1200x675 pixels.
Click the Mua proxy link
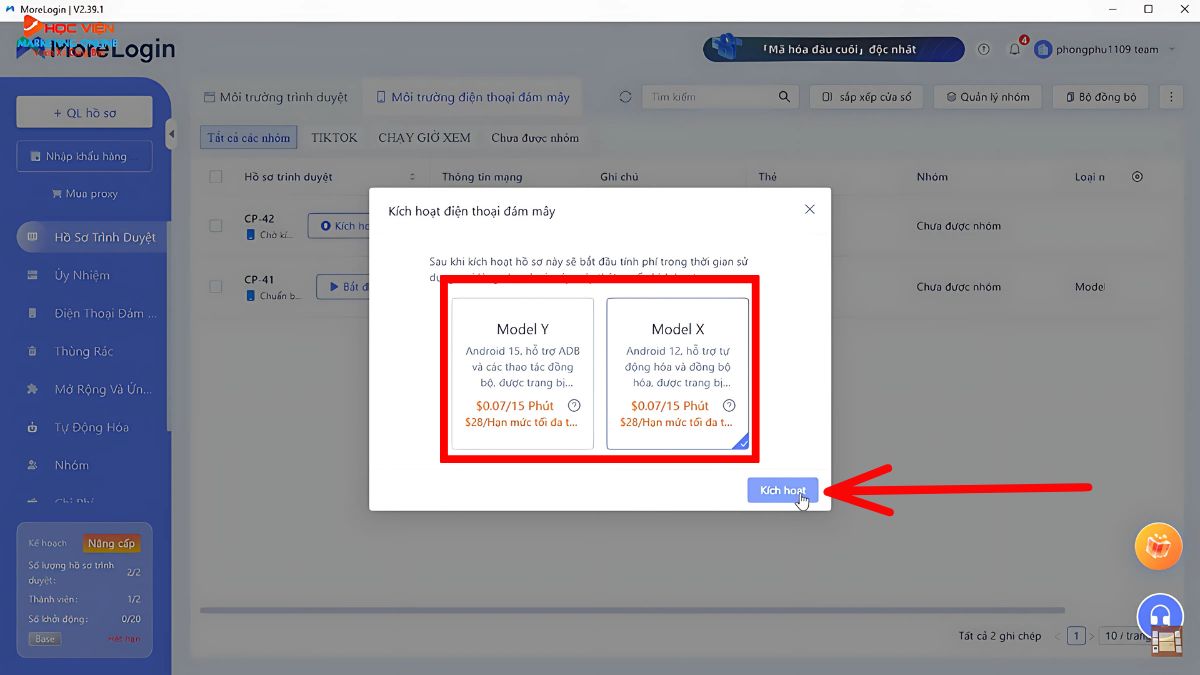pos(85,194)
